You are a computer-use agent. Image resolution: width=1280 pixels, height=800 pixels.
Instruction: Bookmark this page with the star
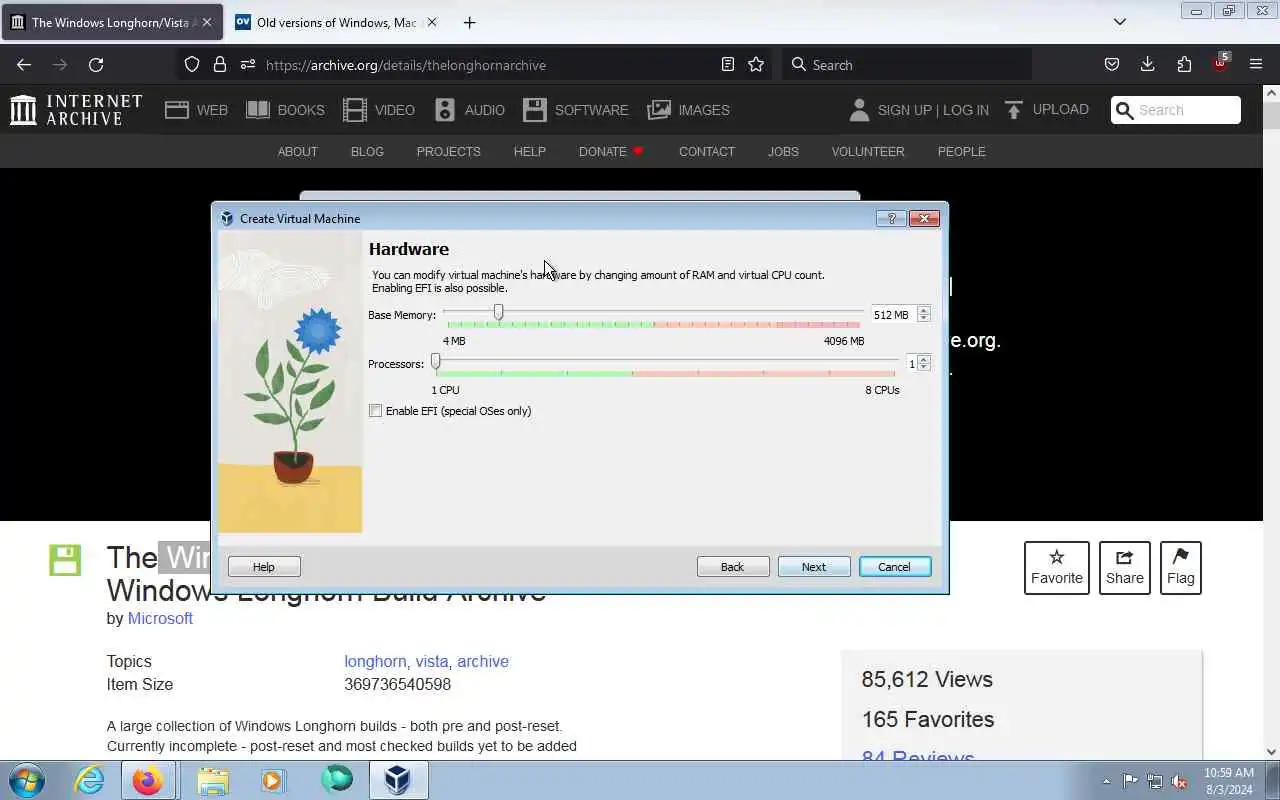click(756, 64)
